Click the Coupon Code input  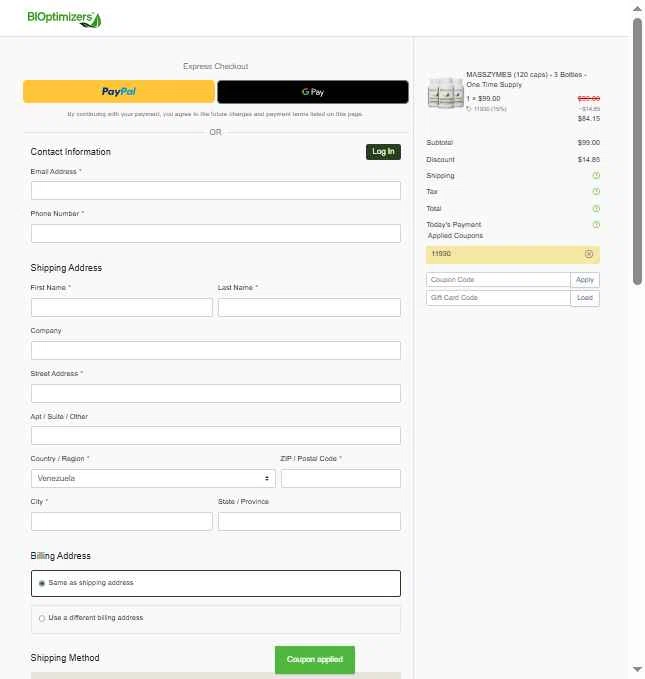[498, 280]
